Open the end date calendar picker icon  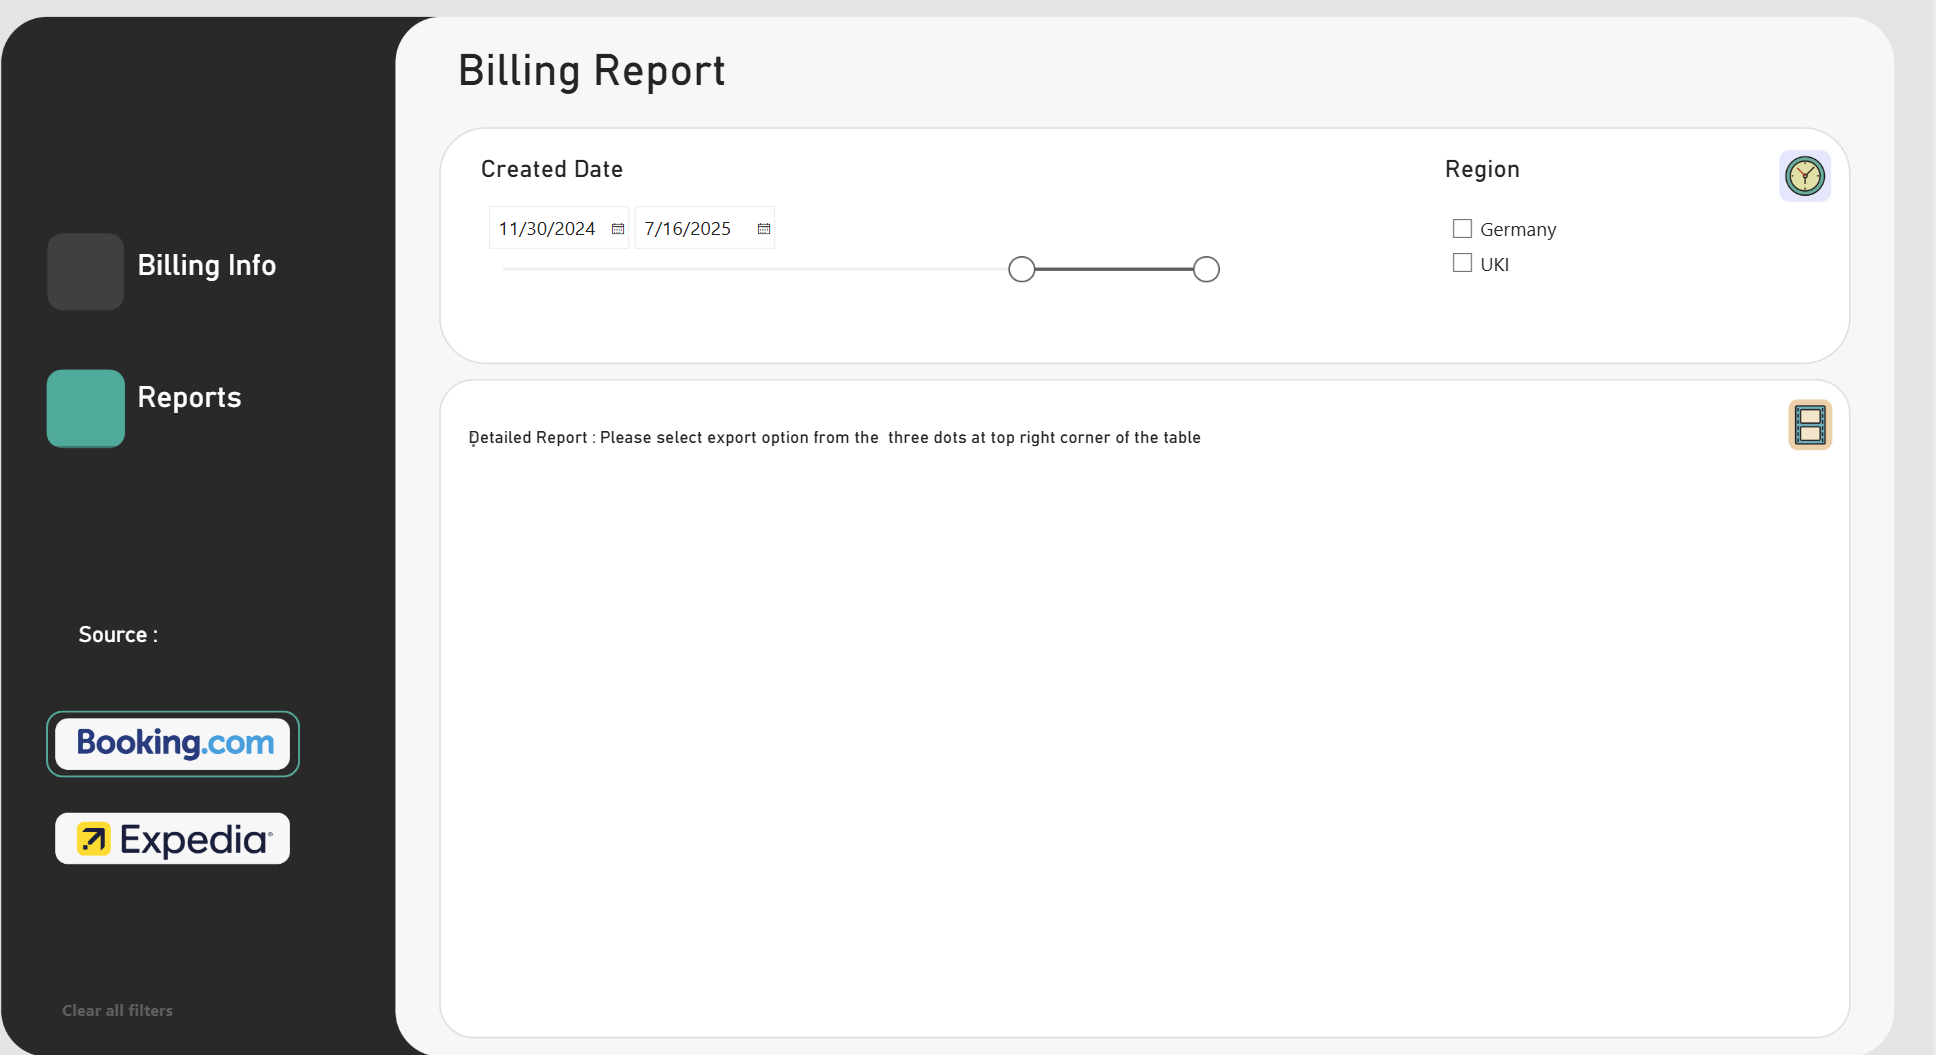point(764,229)
